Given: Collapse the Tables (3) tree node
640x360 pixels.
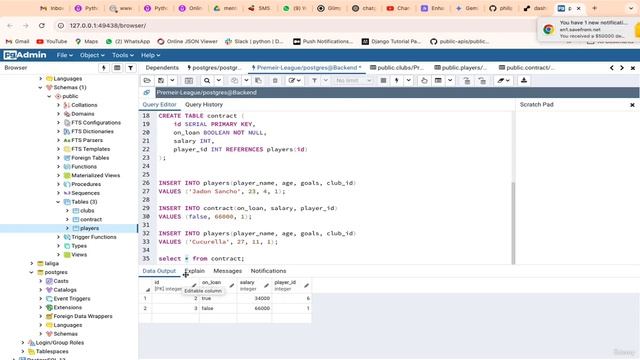Looking at the screenshot, I should (x=58, y=202).
